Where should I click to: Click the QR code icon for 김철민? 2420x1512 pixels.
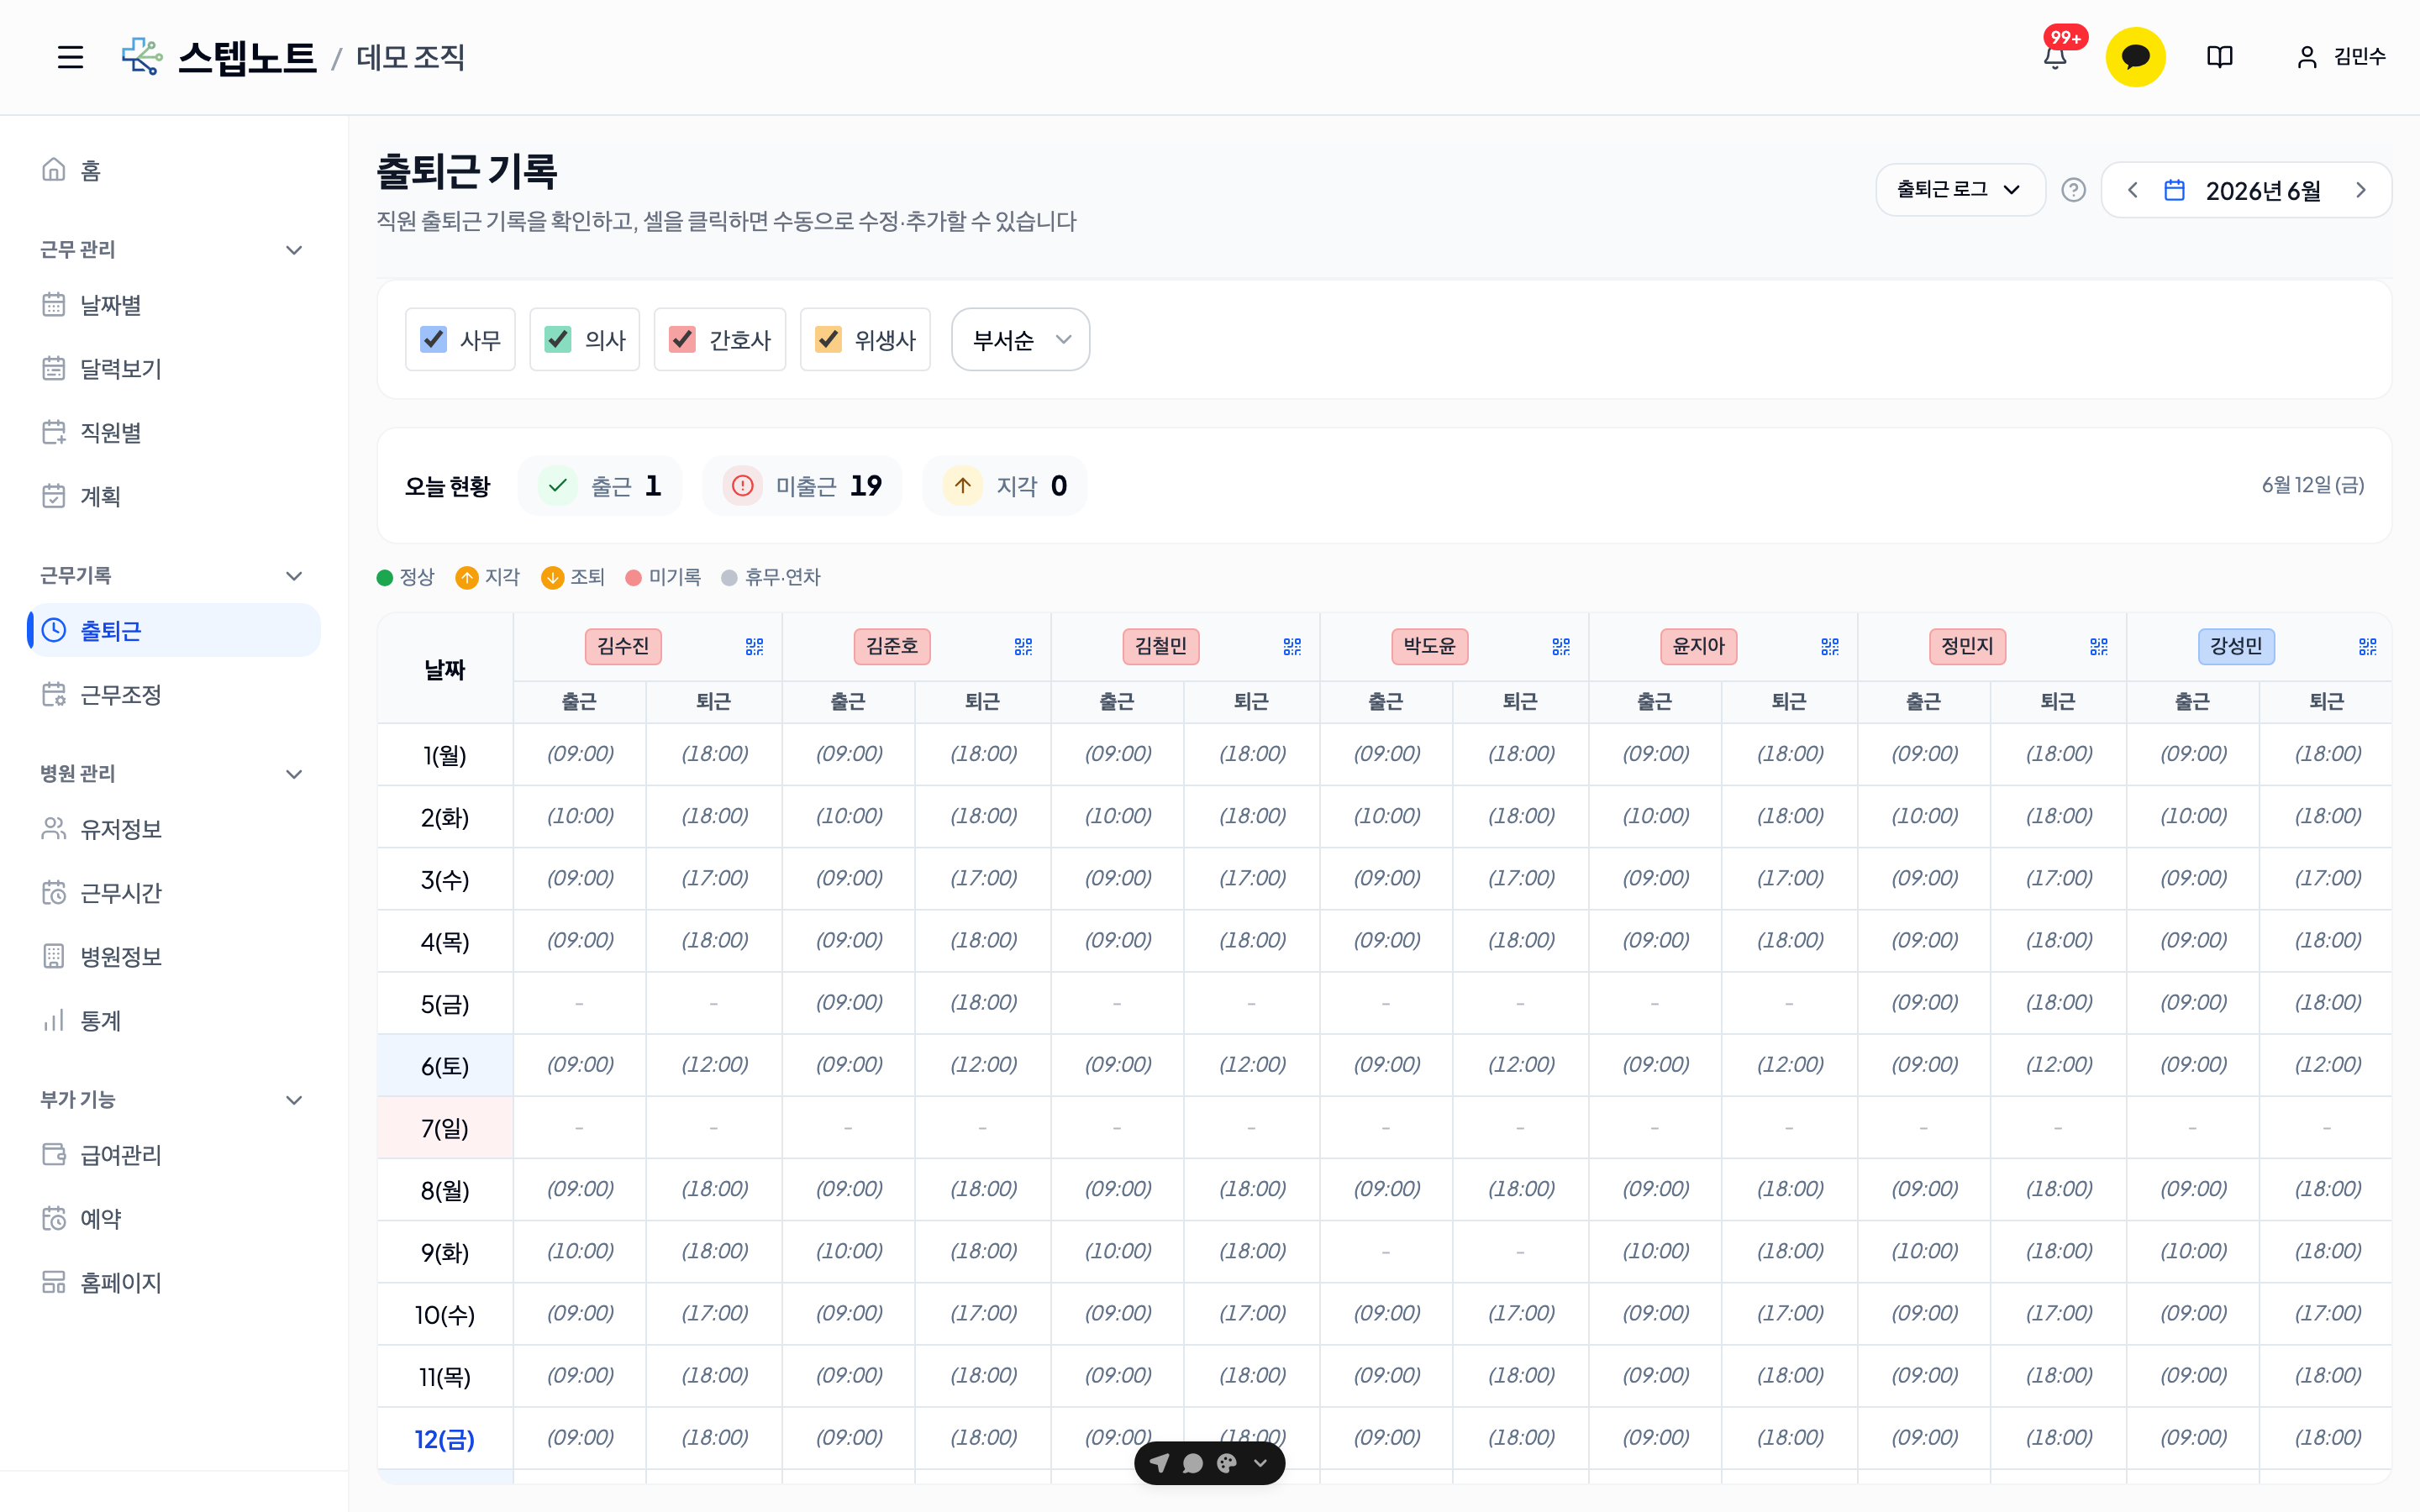coord(1292,647)
